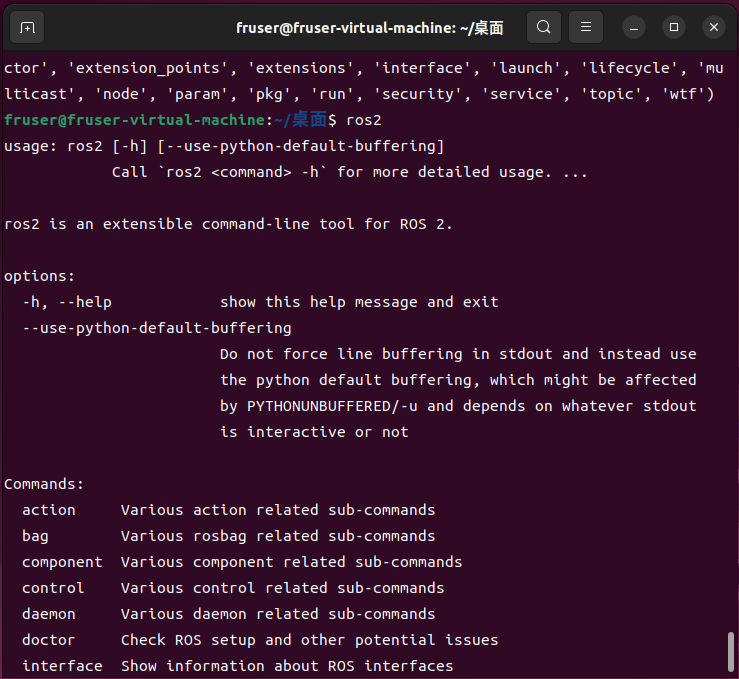Click the 'by PYTHONUNBUFFERED/-u' line
The width and height of the screenshot is (739, 679).
click(x=458, y=406)
